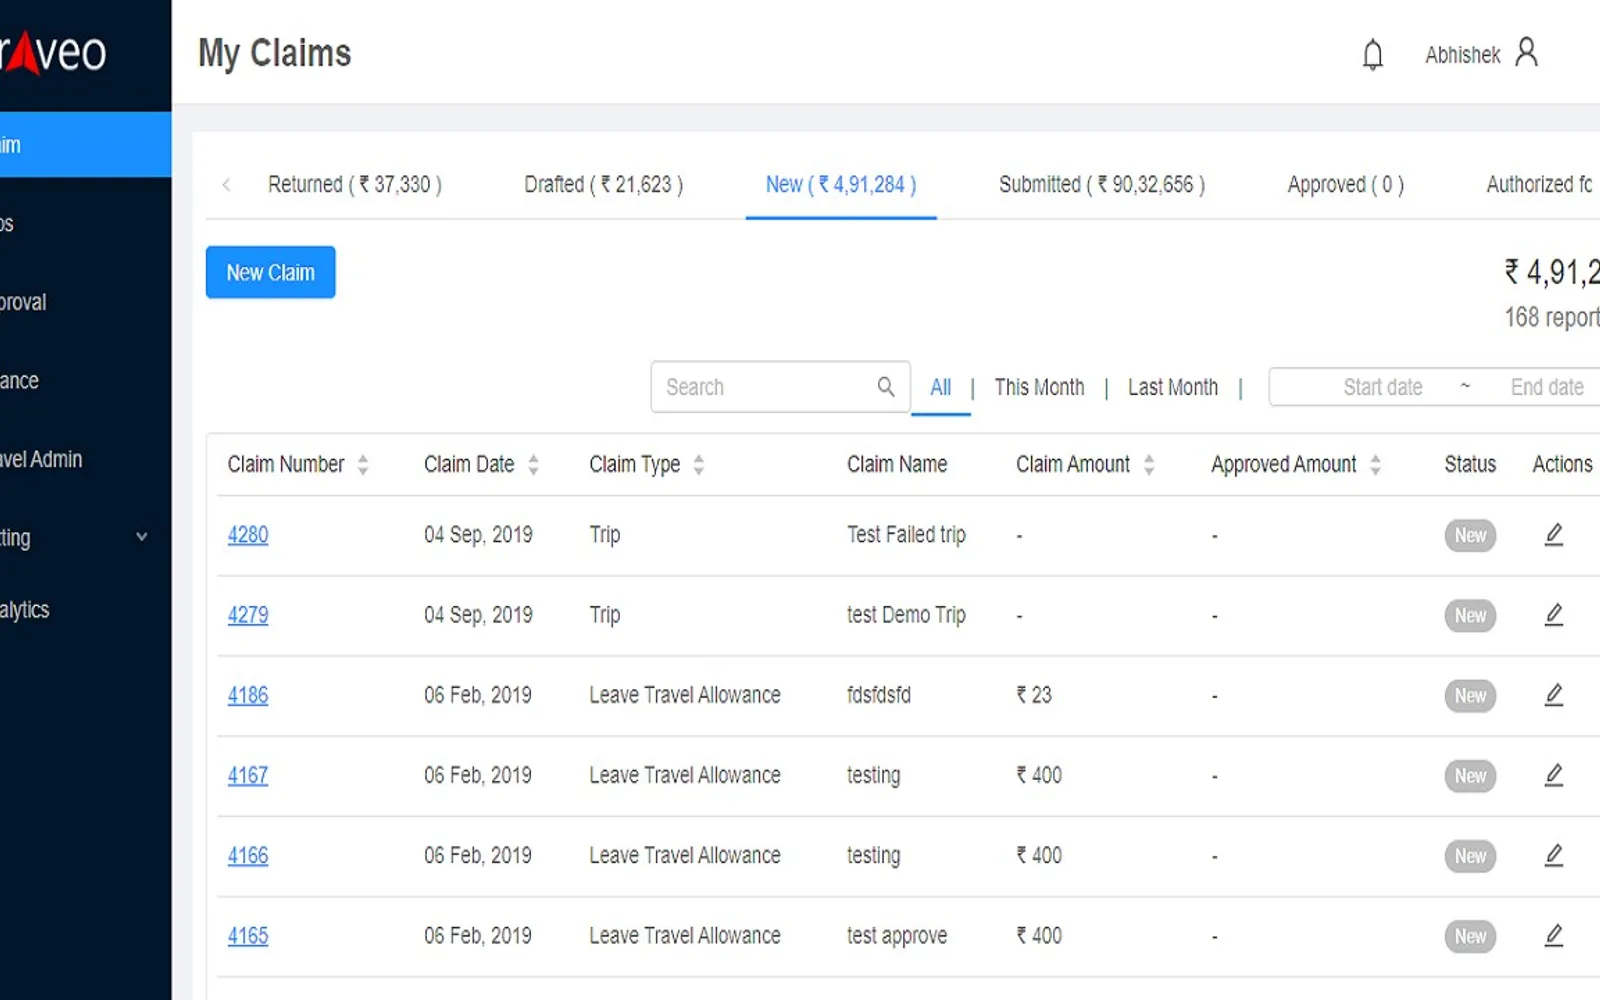Pick an End date

click(x=1547, y=387)
